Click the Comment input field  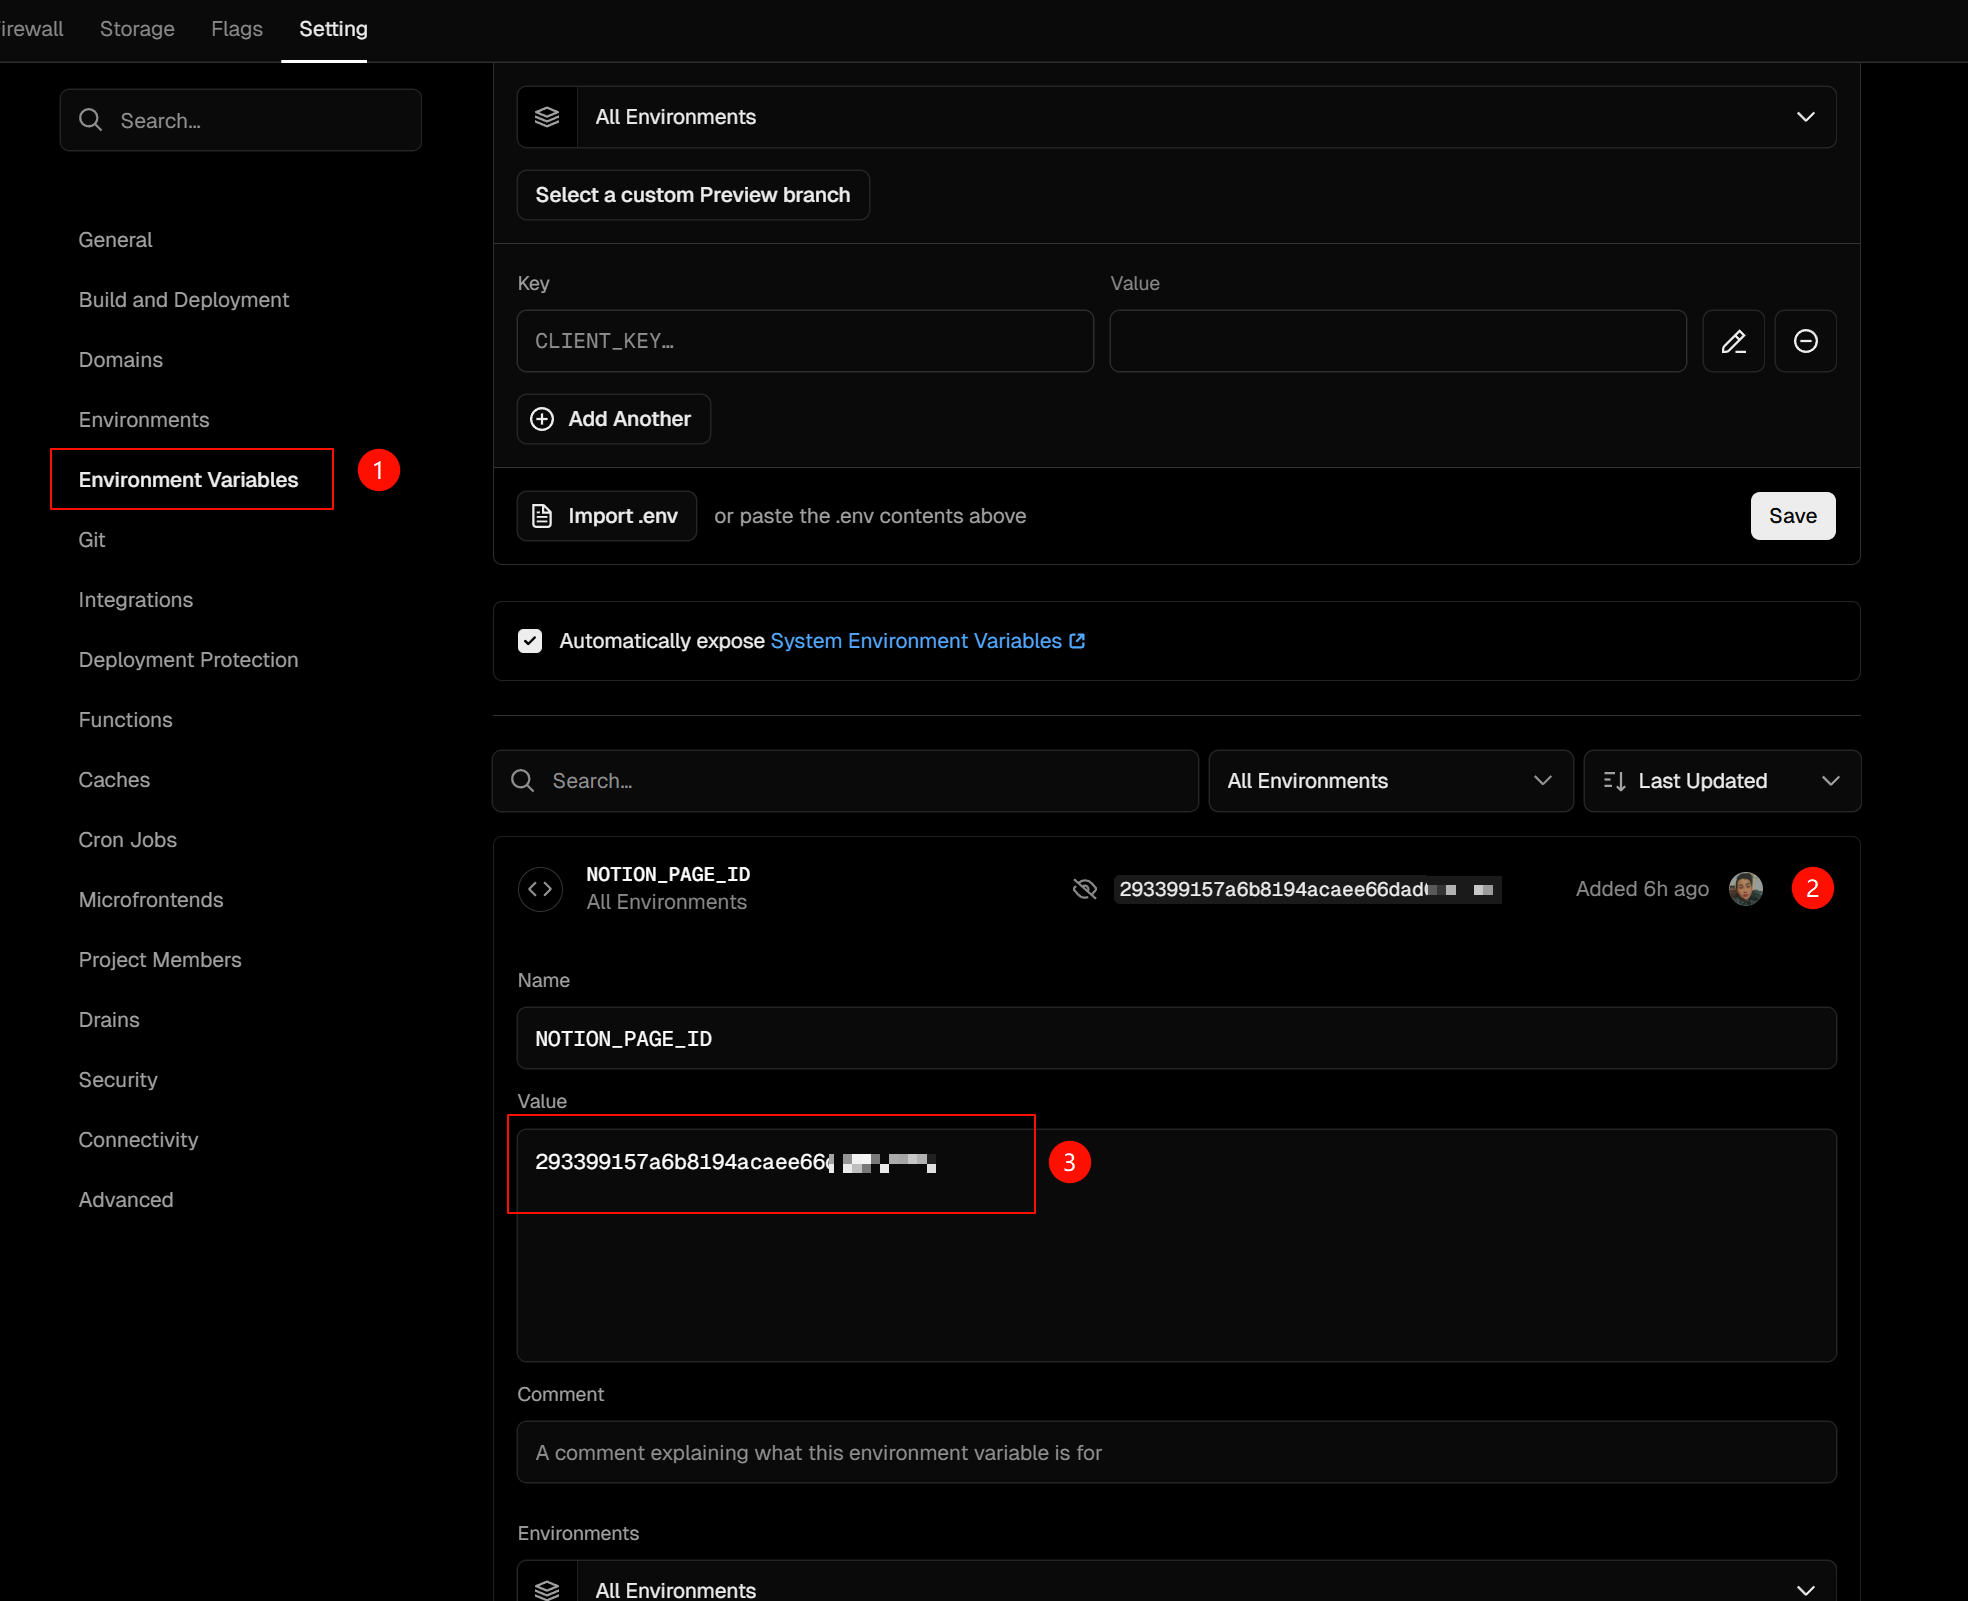[1176, 1452]
